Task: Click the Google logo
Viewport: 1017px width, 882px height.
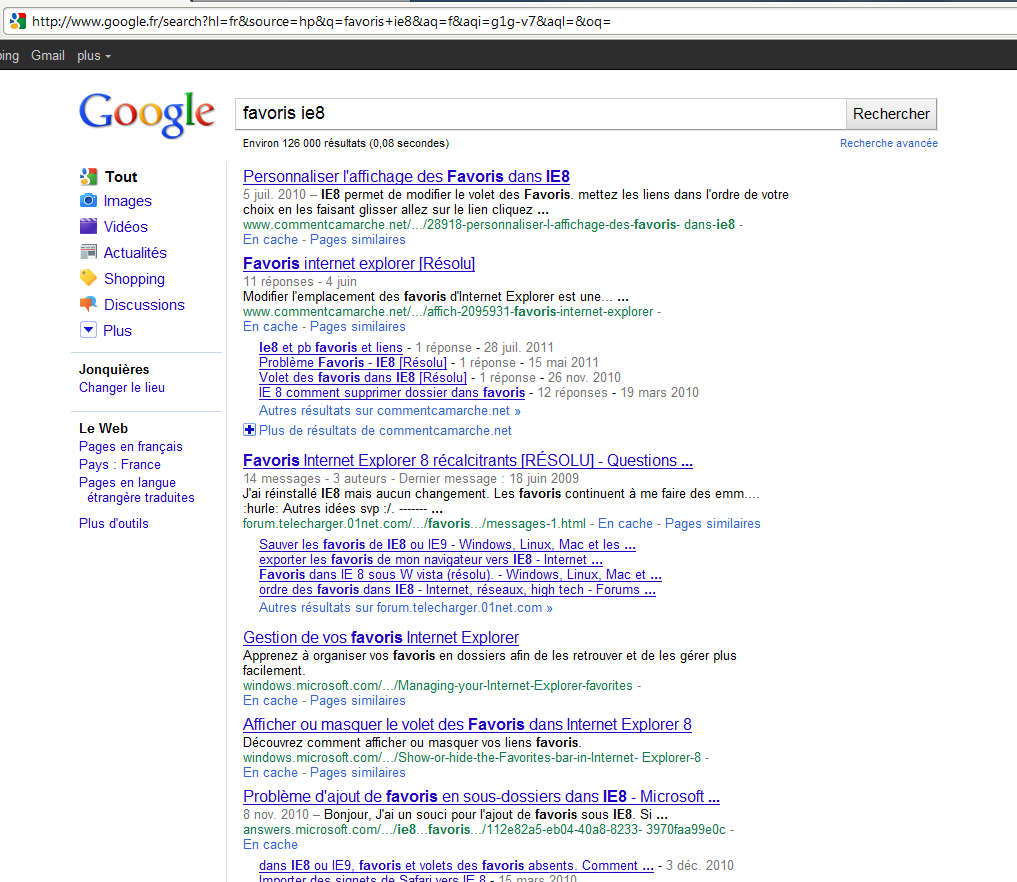Action: [147, 114]
